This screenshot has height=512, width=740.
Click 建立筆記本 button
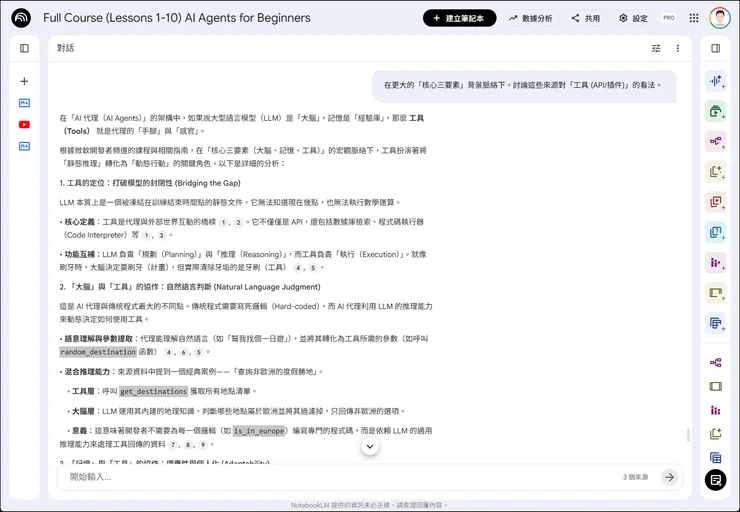click(459, 18)
